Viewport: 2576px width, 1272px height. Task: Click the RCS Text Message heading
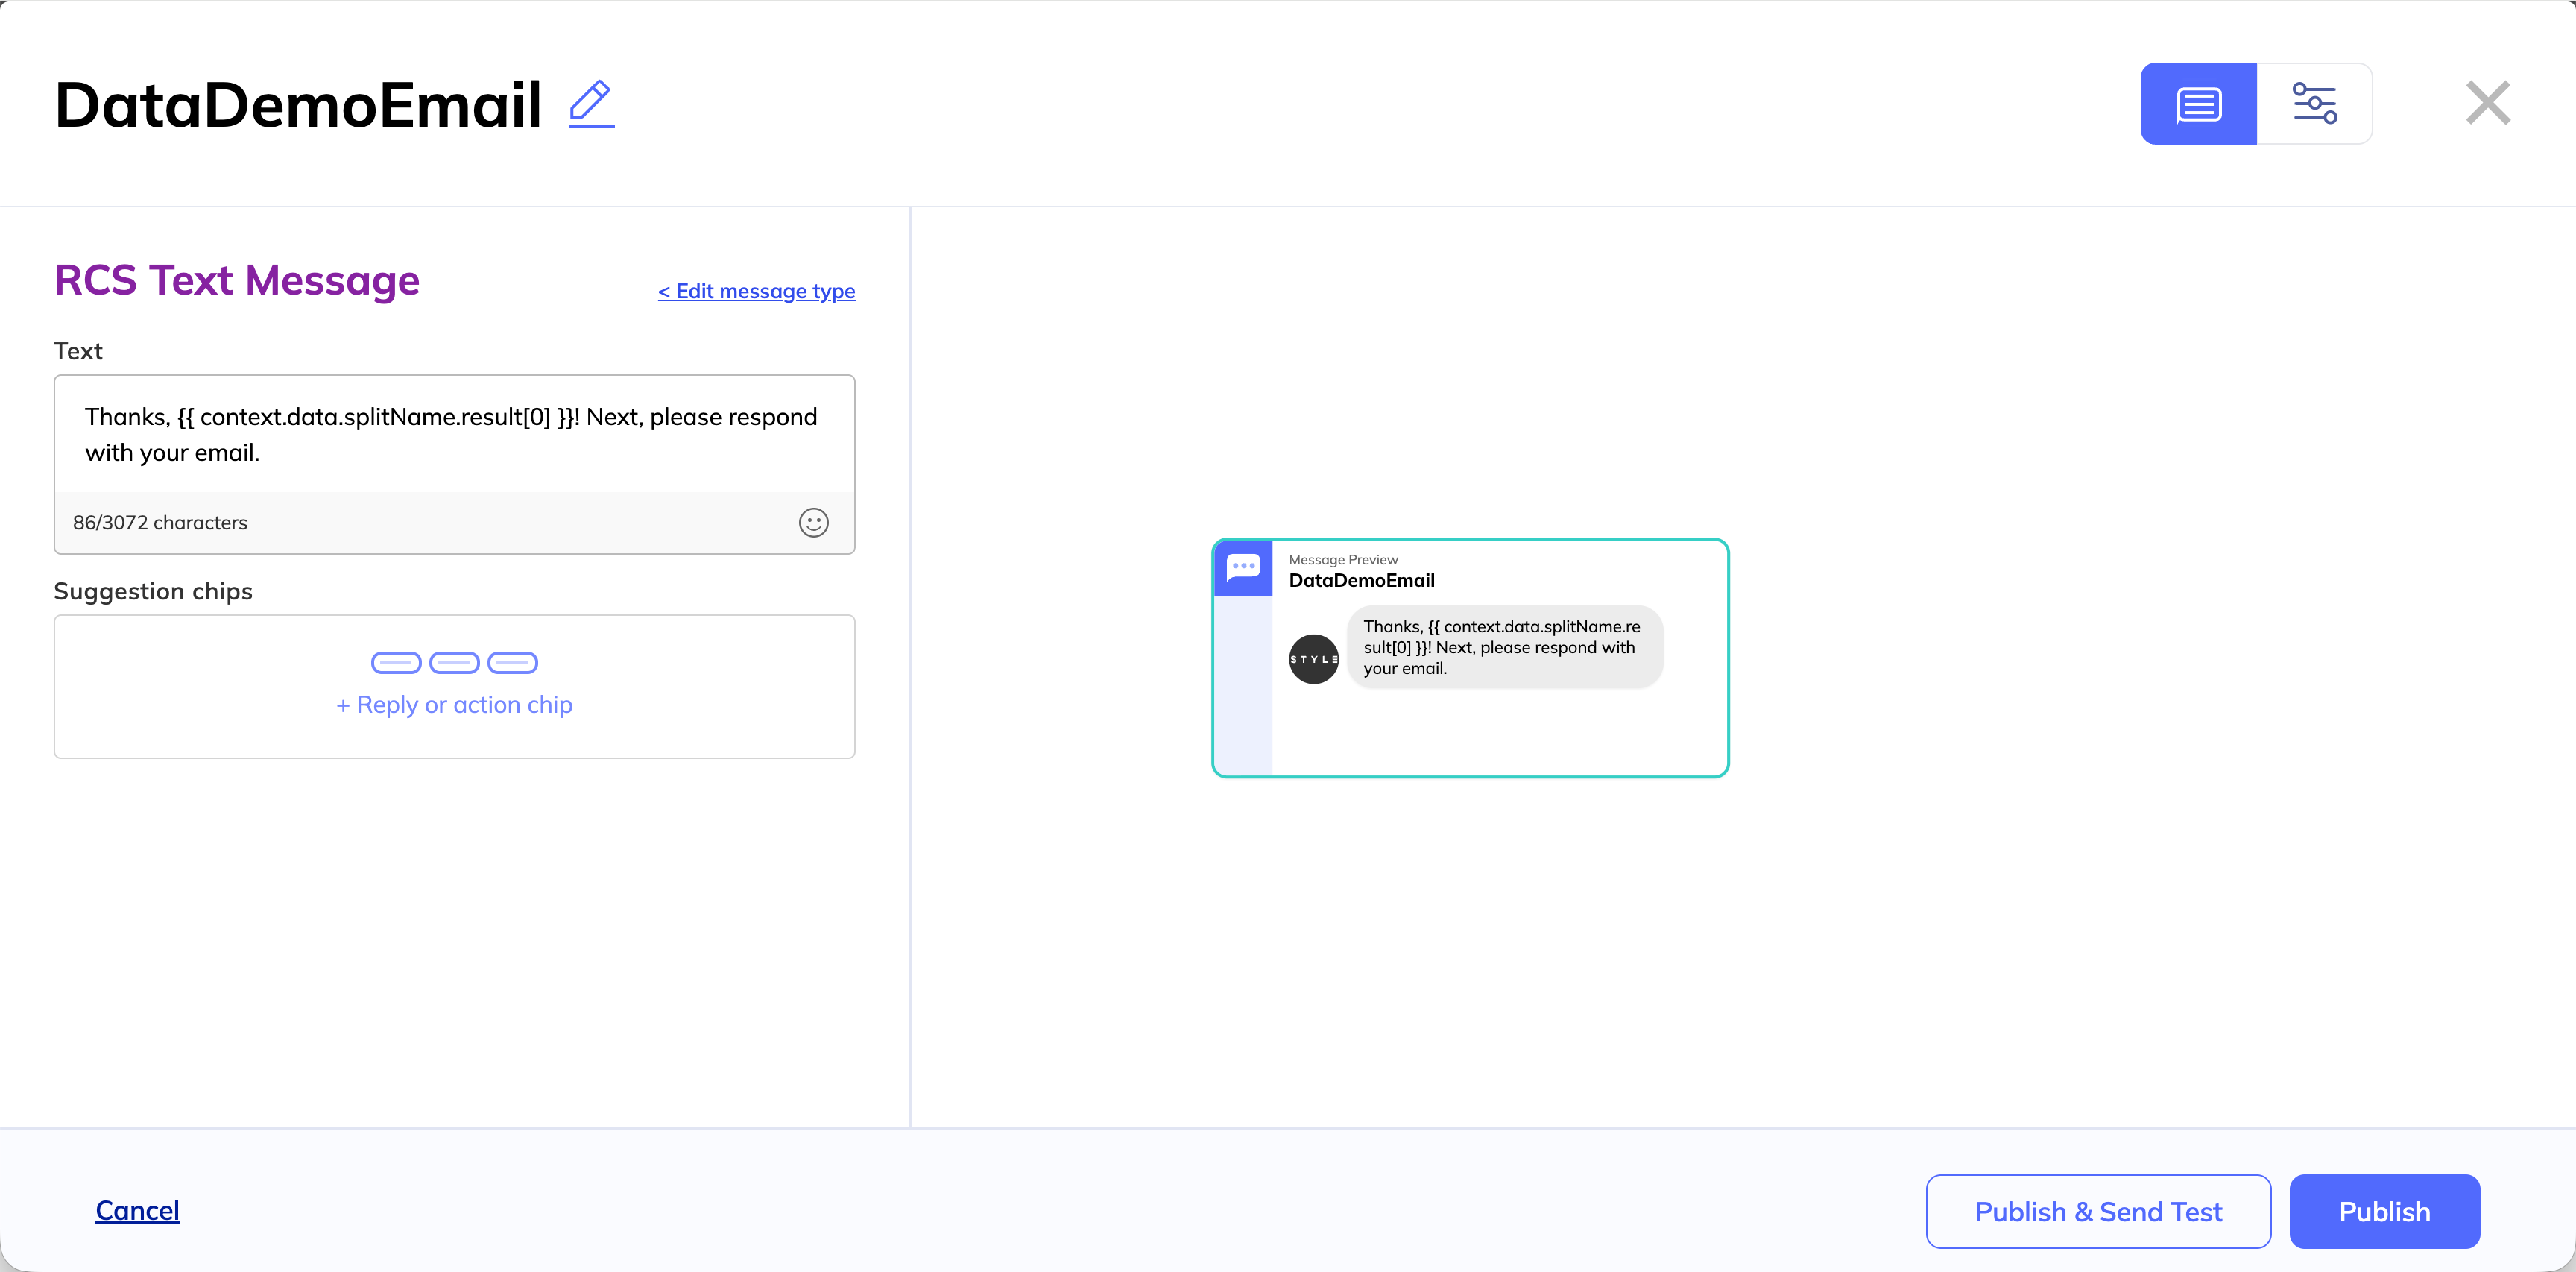click(237, 281)
